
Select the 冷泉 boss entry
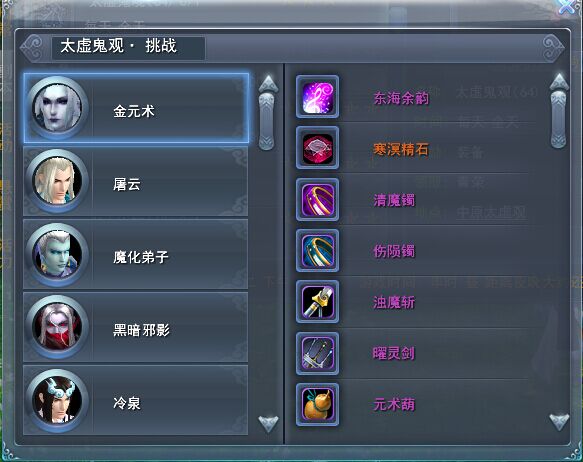point(136,400)
